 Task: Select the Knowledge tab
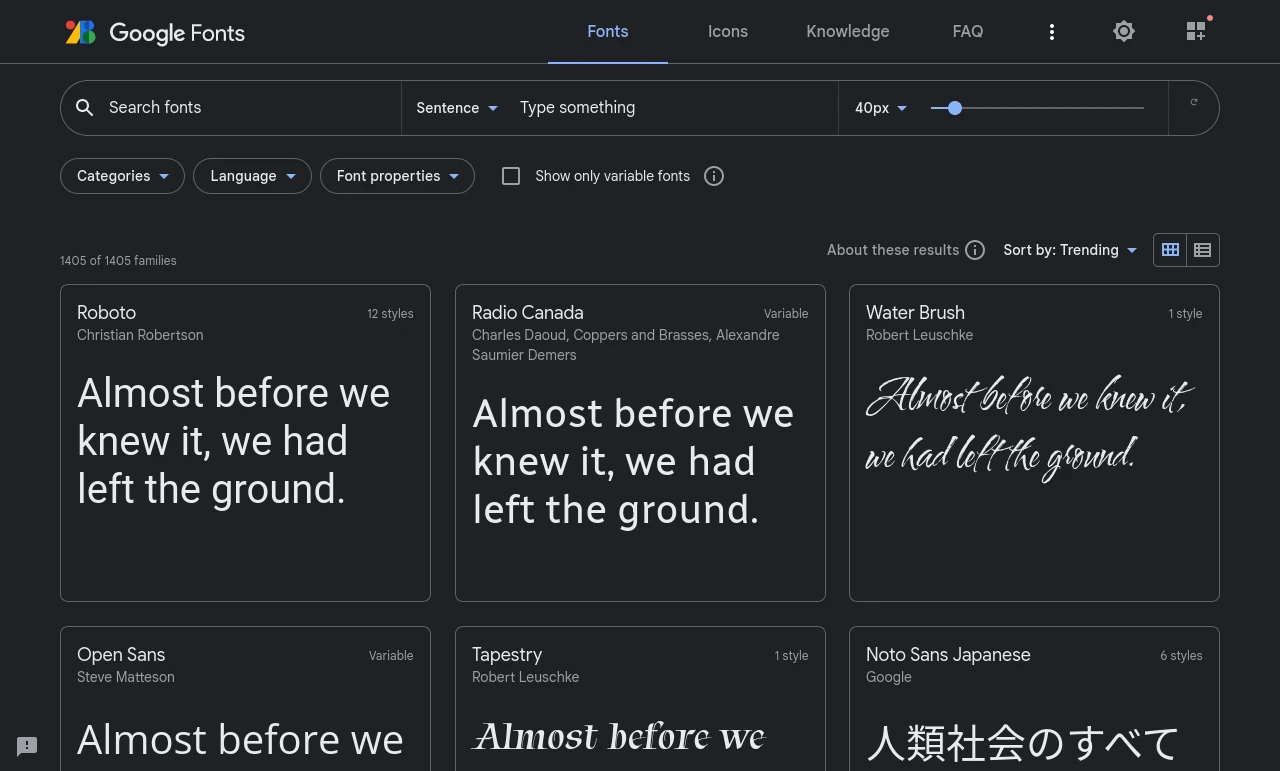pos(848,32)
